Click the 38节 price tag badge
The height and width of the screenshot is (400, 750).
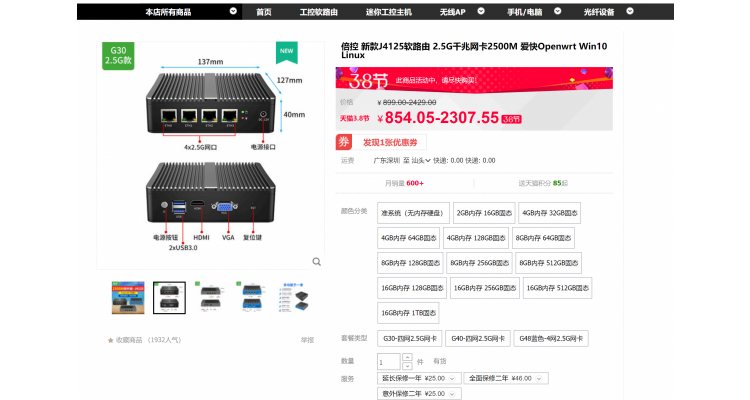(511, 119)
